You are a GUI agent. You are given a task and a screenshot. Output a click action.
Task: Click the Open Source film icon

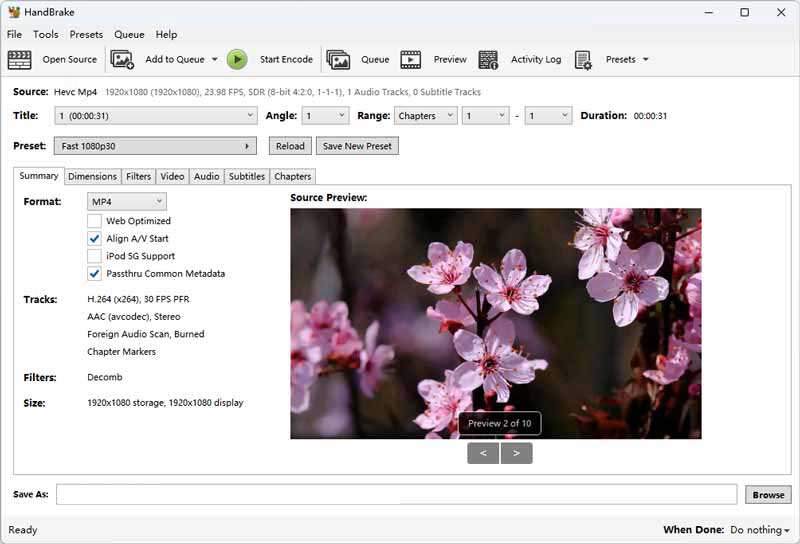pos(20,60)
